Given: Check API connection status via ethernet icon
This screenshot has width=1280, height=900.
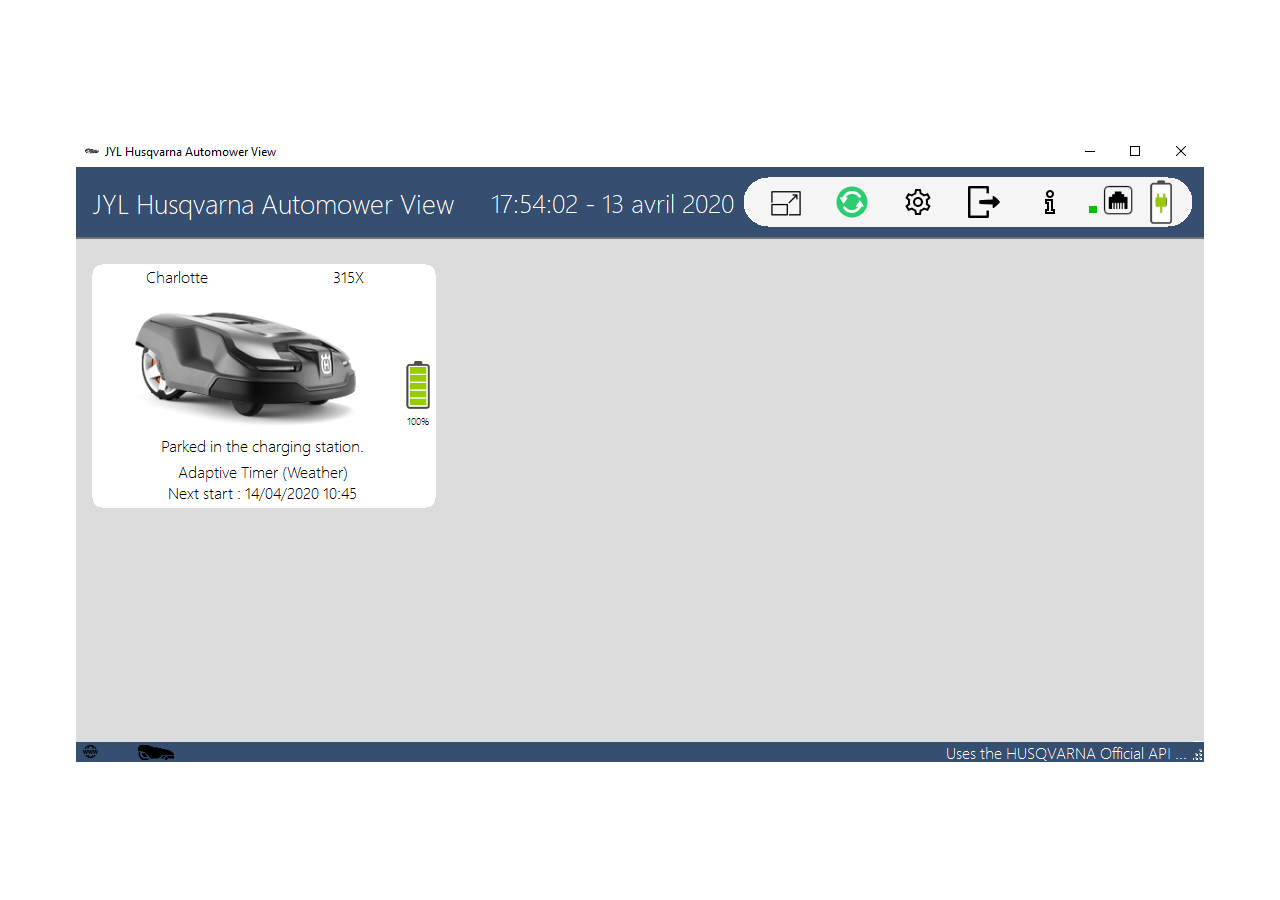Looking at the screenshot, I should (x=1117, y=200).
